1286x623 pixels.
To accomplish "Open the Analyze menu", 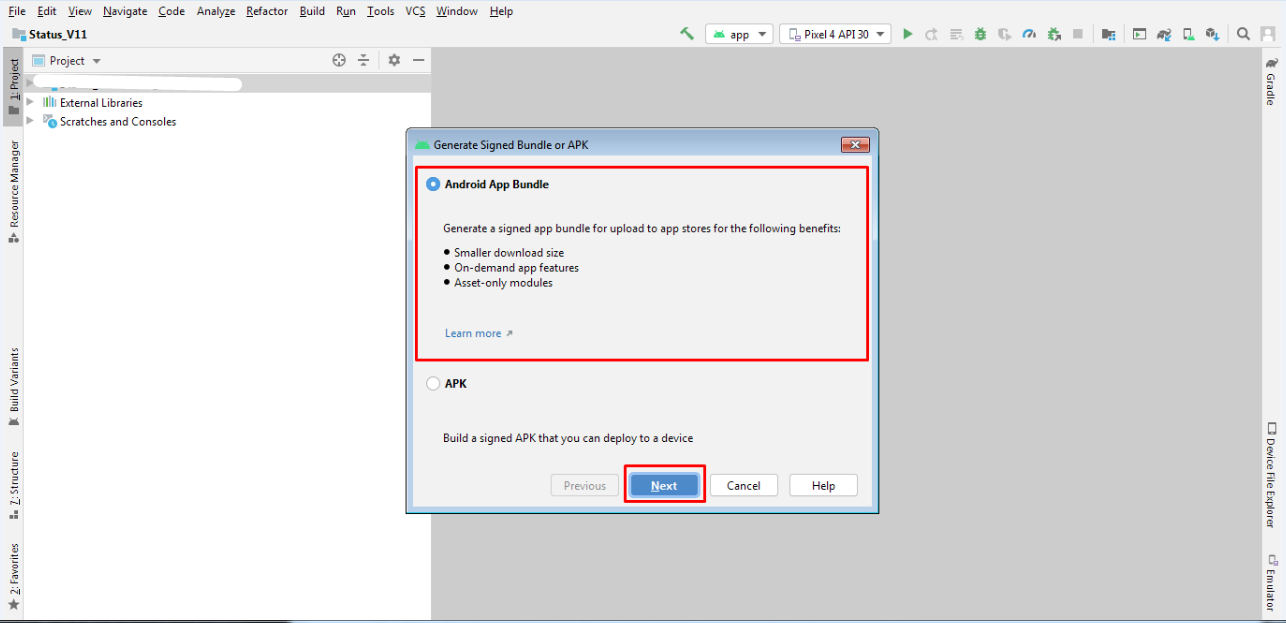I will (x=216, y=11).
